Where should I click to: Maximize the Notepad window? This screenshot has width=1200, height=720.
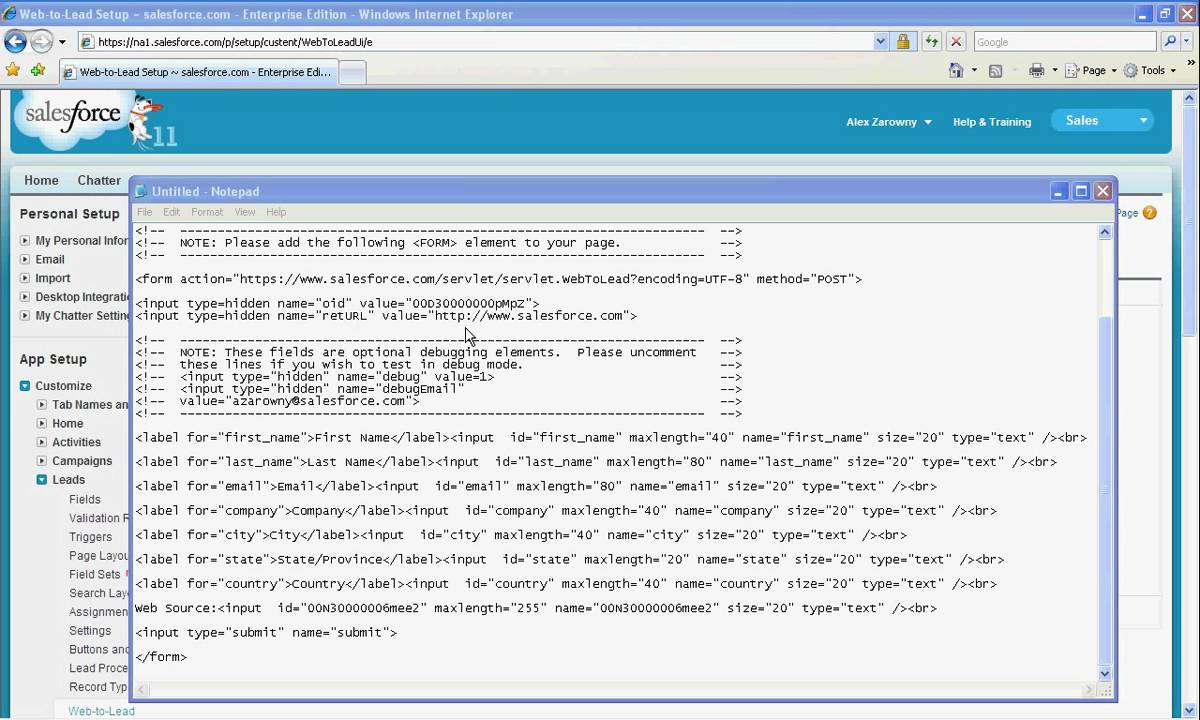click(x=1081, y=191)
